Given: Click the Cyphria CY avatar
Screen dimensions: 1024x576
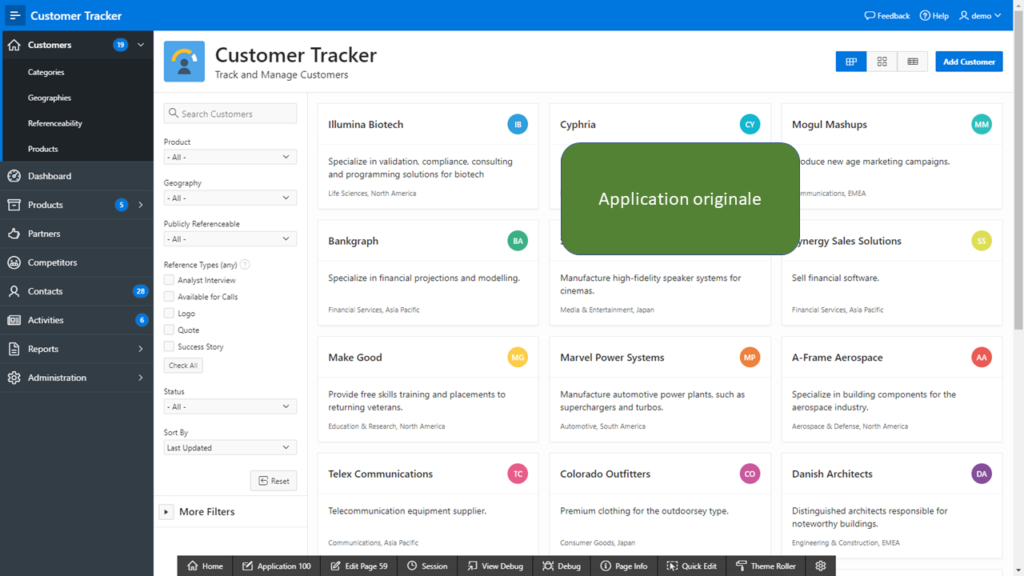Looking at the screenshot, I should point(749,124).
